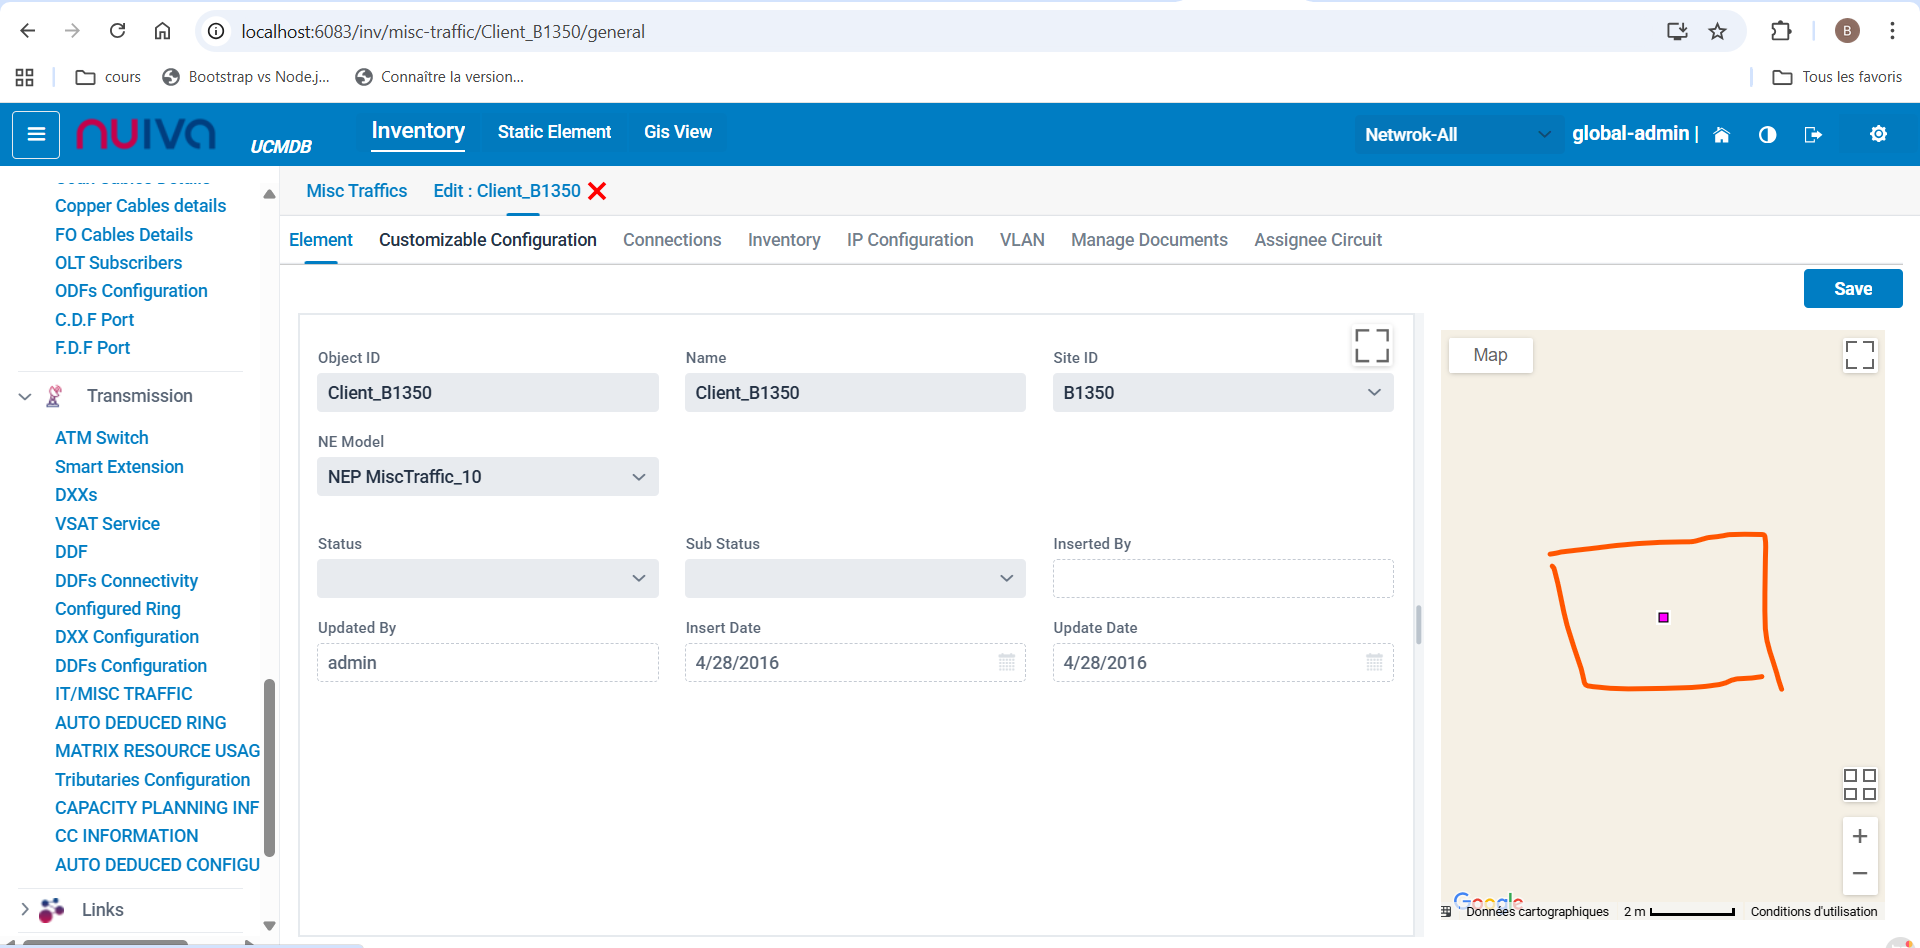Zoom out on the map
Viewport: 1920px width, 948px height.
(1859, 874)
